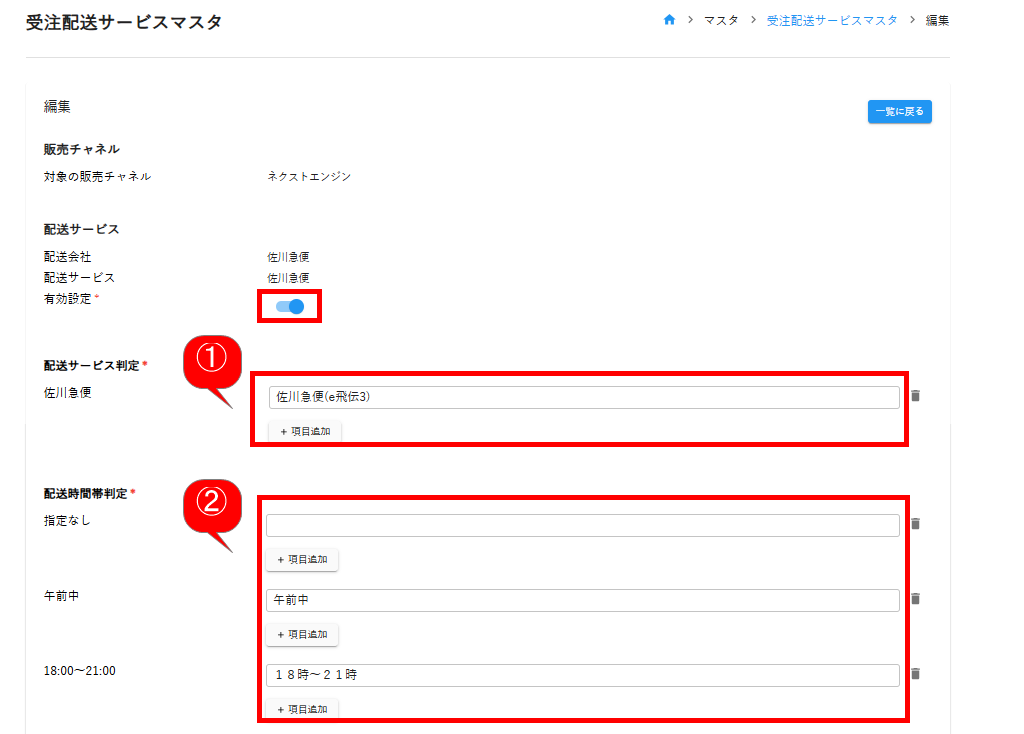Click 項目追加 below the 指定なし field

(x=302, y=560)
